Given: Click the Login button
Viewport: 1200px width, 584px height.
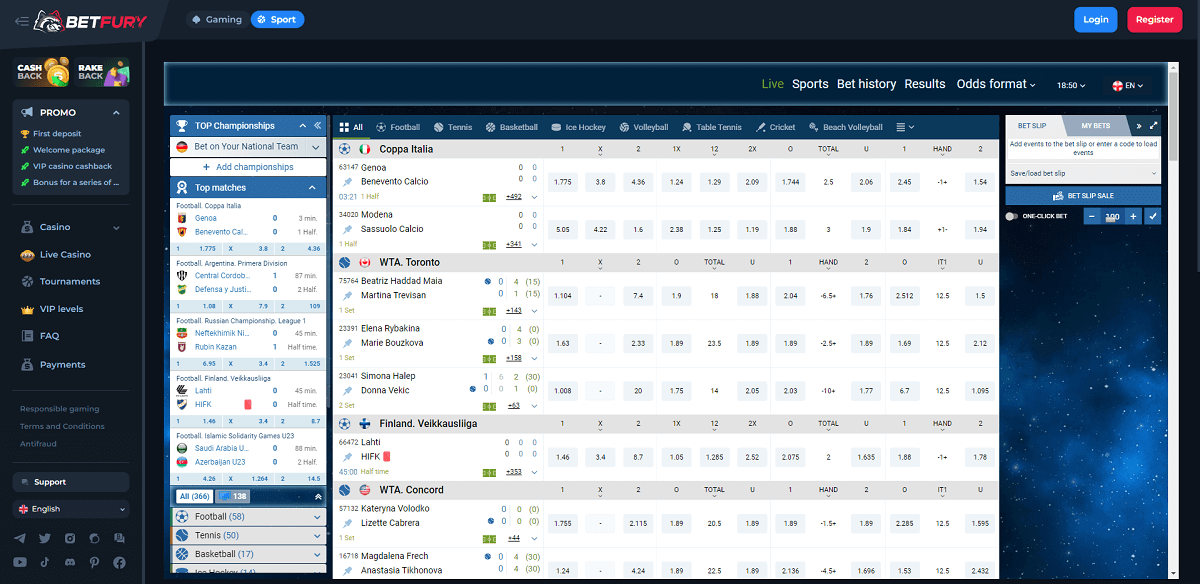Looking at the screenshot, I should click(x=1096, y=19).
